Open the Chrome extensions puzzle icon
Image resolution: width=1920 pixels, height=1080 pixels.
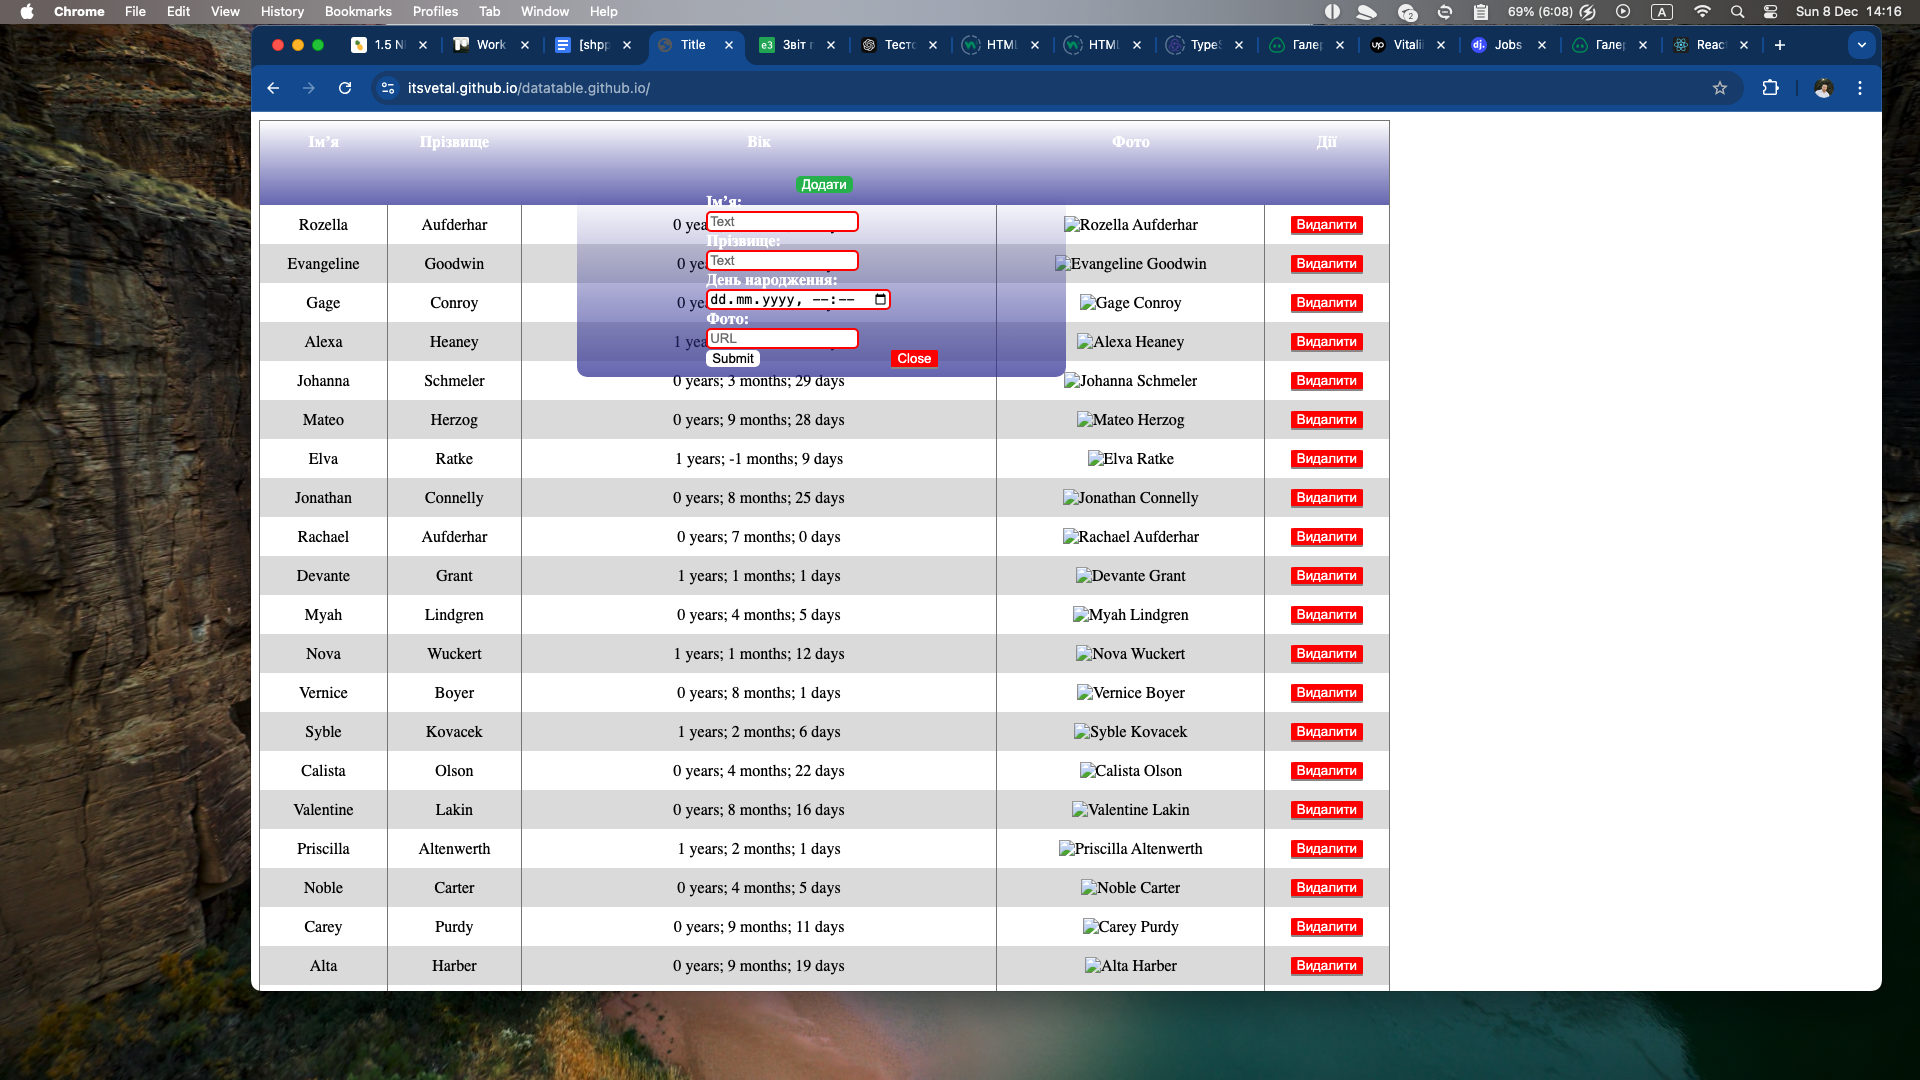pyautogui.click(x=1770, y=88)
